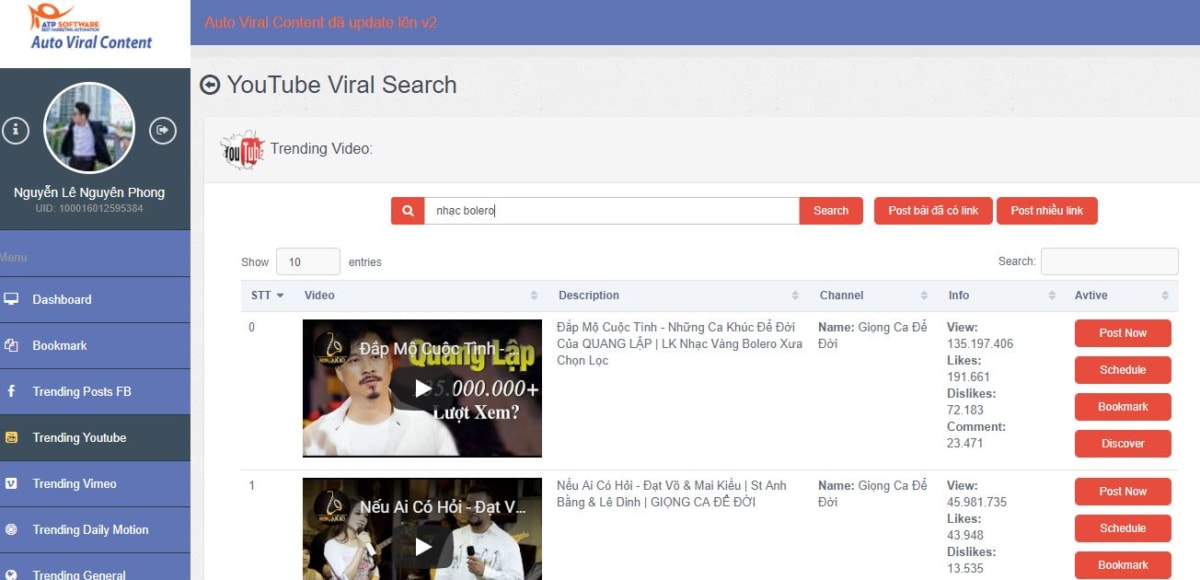The width and height of the screenshot is (1200, 580).
Task: Click the red magnifier search icon
Action: (x=407, y=211)
